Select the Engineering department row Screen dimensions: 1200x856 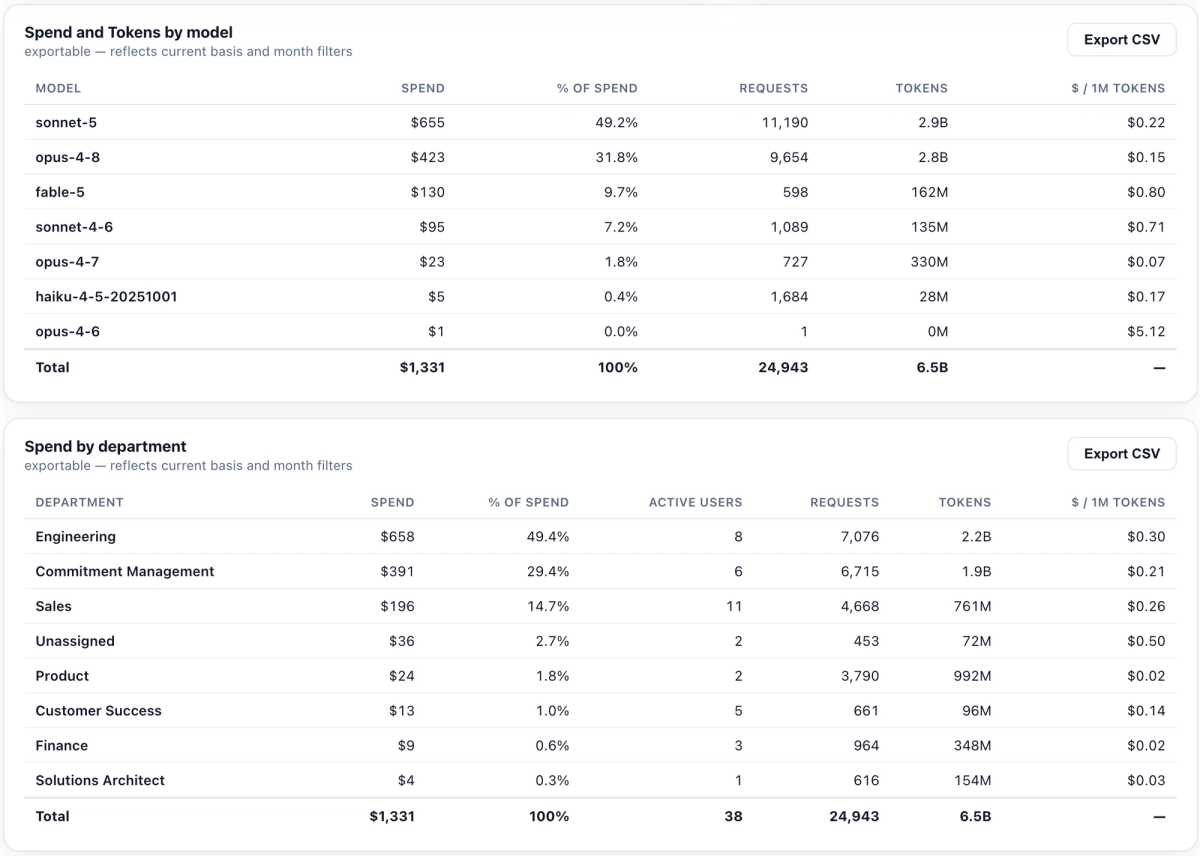600,537
